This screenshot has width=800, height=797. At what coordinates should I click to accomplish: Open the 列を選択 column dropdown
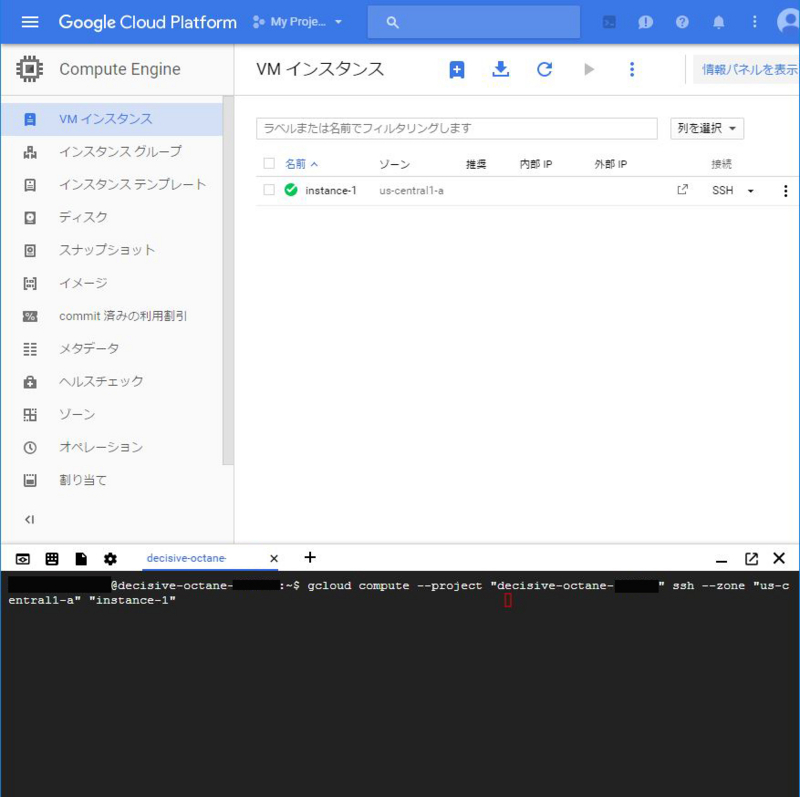click(707, 128)
